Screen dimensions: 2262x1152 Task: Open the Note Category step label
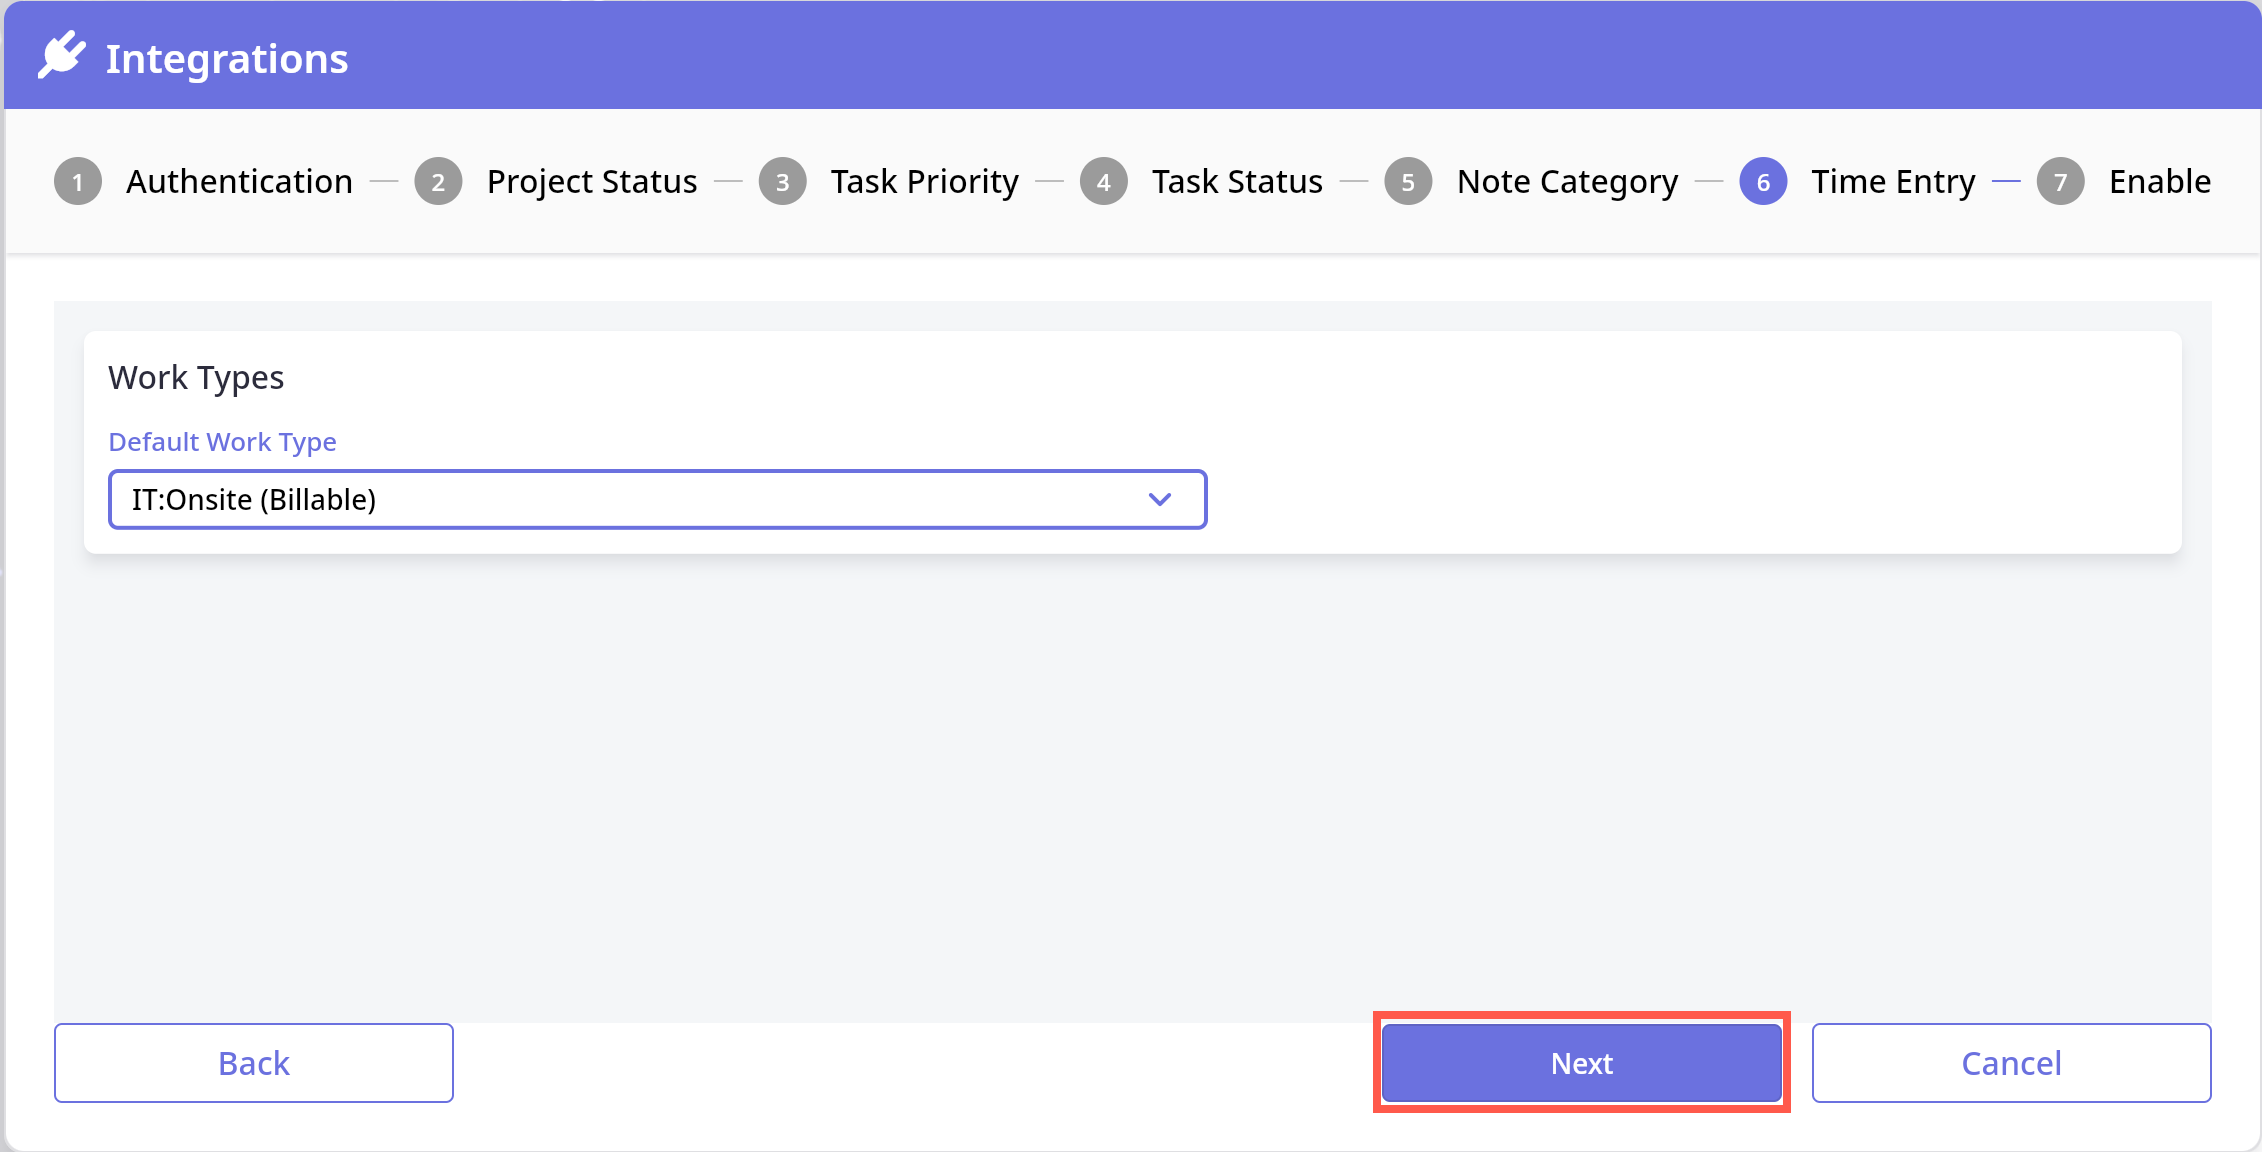pyautogui.click(x=1567, y=182)
